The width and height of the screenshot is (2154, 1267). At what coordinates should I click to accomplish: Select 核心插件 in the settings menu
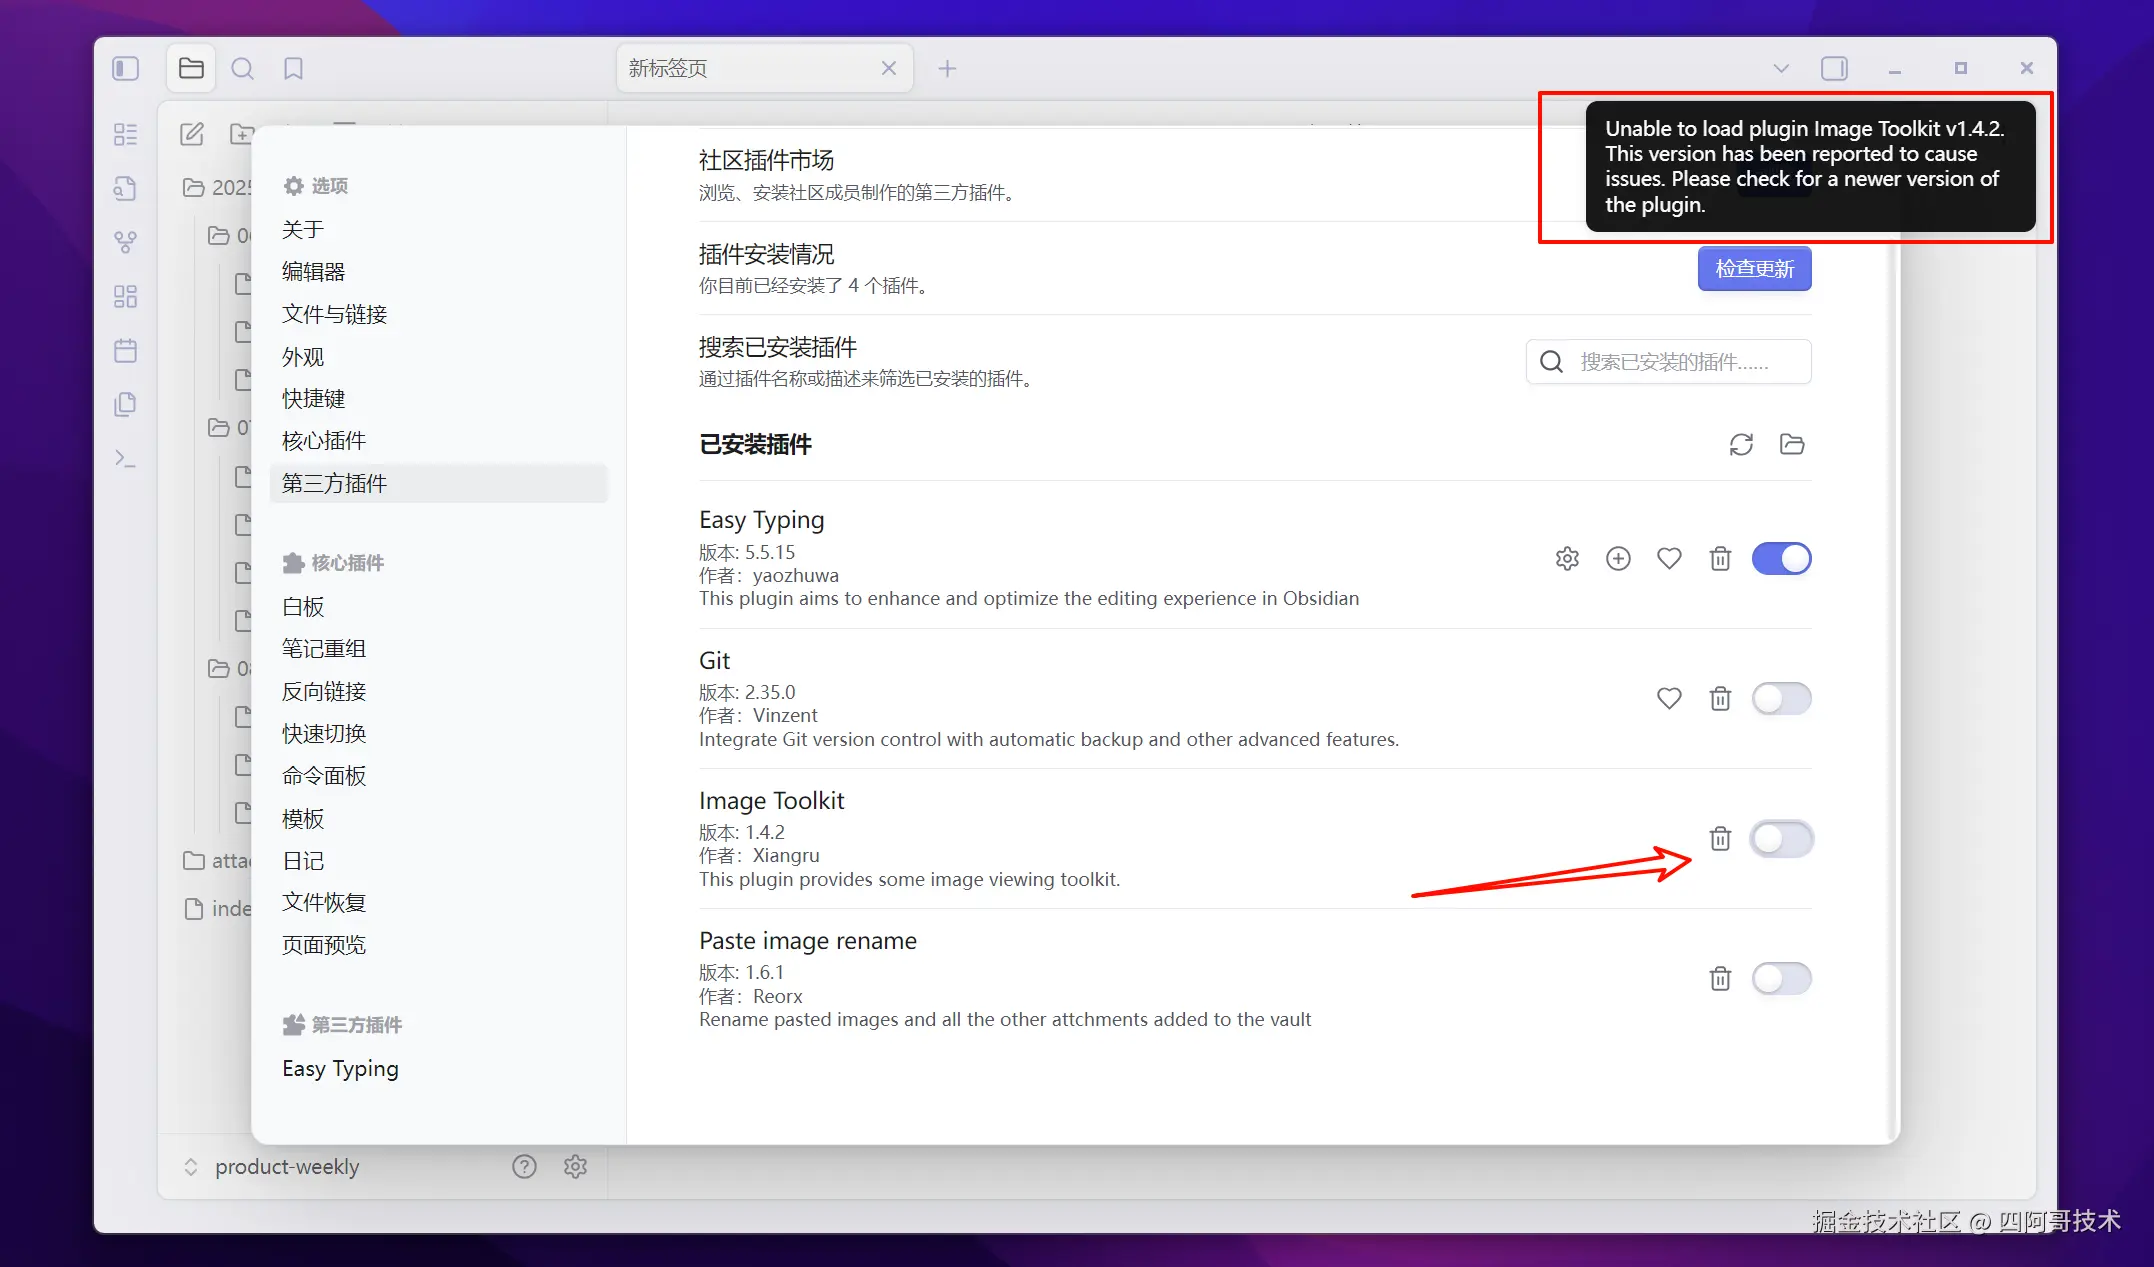coord(324,441)
